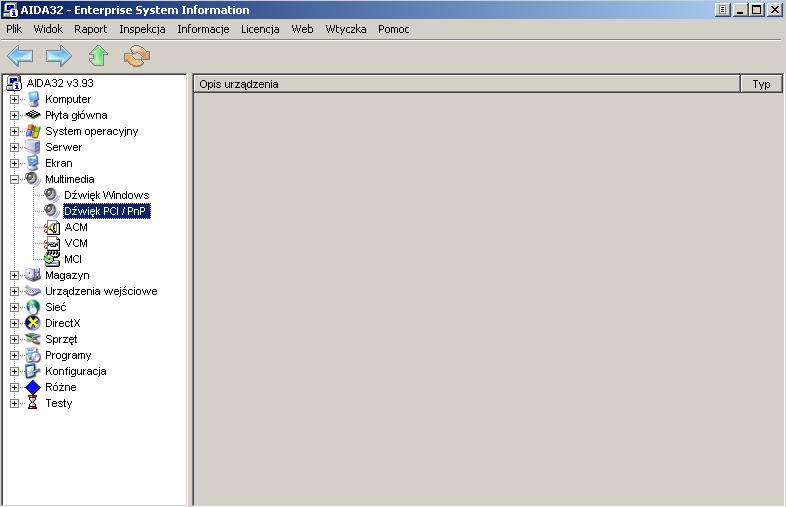Select the Płyta główna tree item
This screenshot has height=507, width=786.
coord(76,115)
